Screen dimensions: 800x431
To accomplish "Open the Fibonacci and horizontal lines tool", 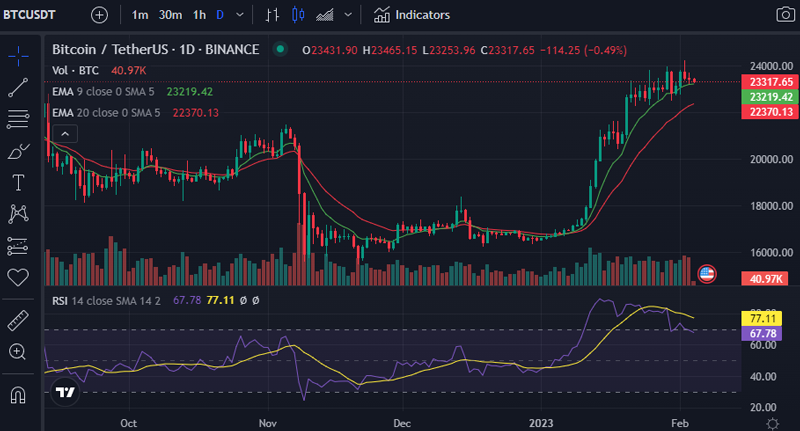I will [x=18, y=119].
